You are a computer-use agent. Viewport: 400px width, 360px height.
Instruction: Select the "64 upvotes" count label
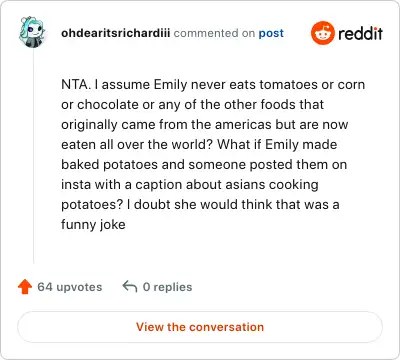point(70,287)
